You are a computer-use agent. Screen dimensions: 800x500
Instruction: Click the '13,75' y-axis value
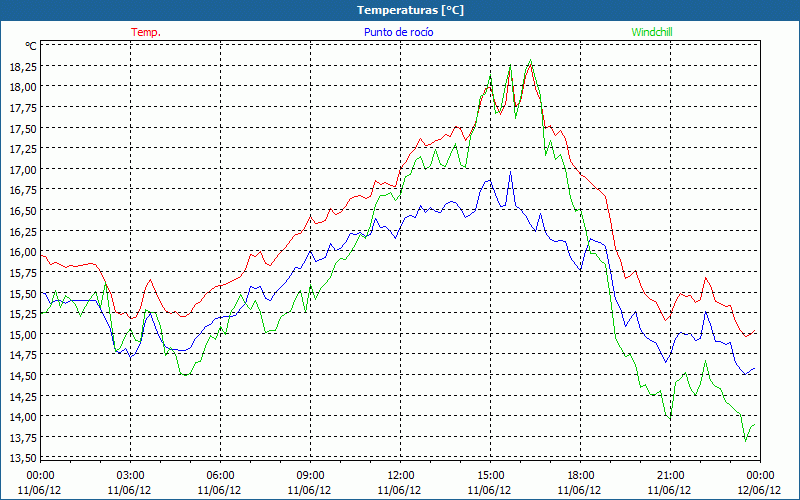(23, 438)
